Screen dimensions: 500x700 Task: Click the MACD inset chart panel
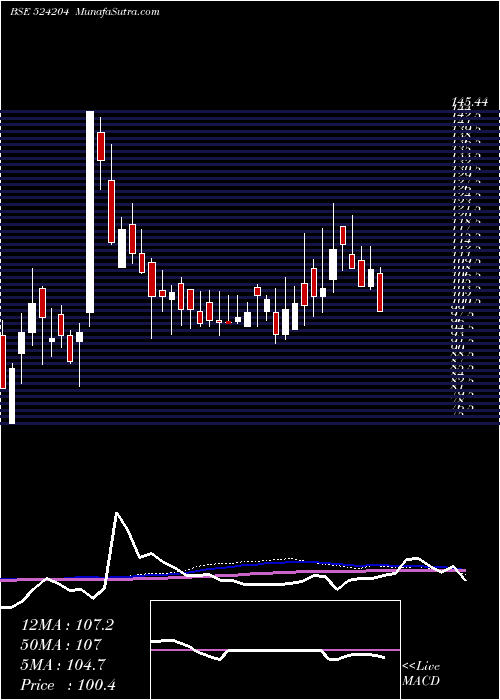coord(275,650)
